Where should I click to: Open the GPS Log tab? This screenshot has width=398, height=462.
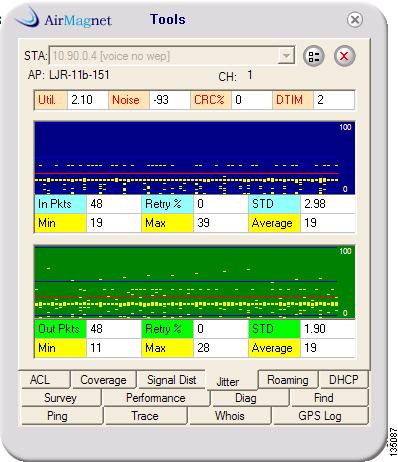(x=320, y=416)
